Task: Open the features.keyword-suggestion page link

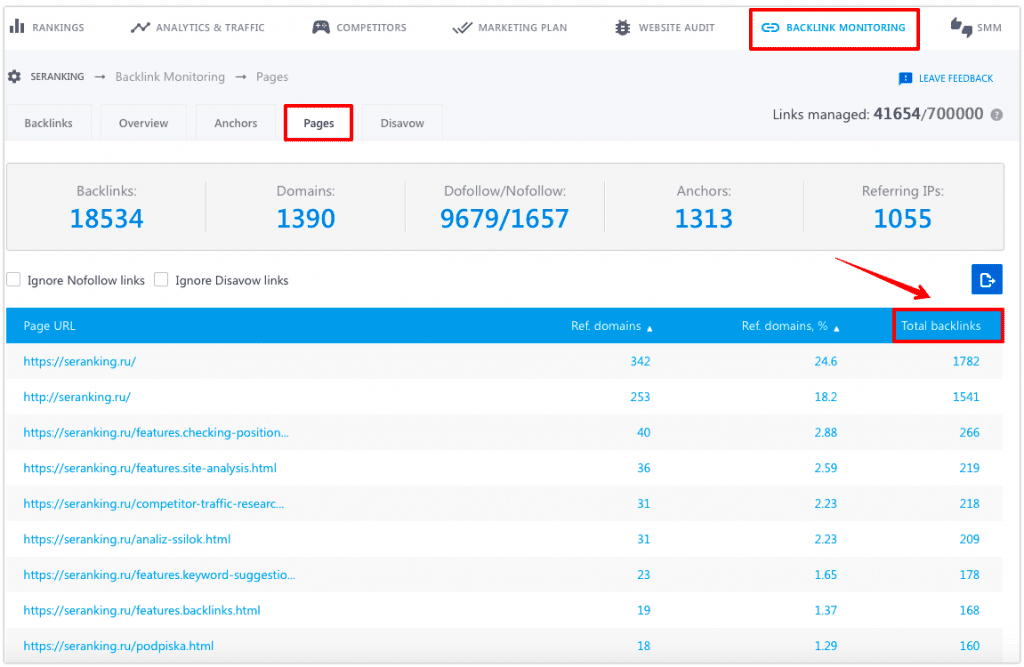Action: tap(159, 575)
